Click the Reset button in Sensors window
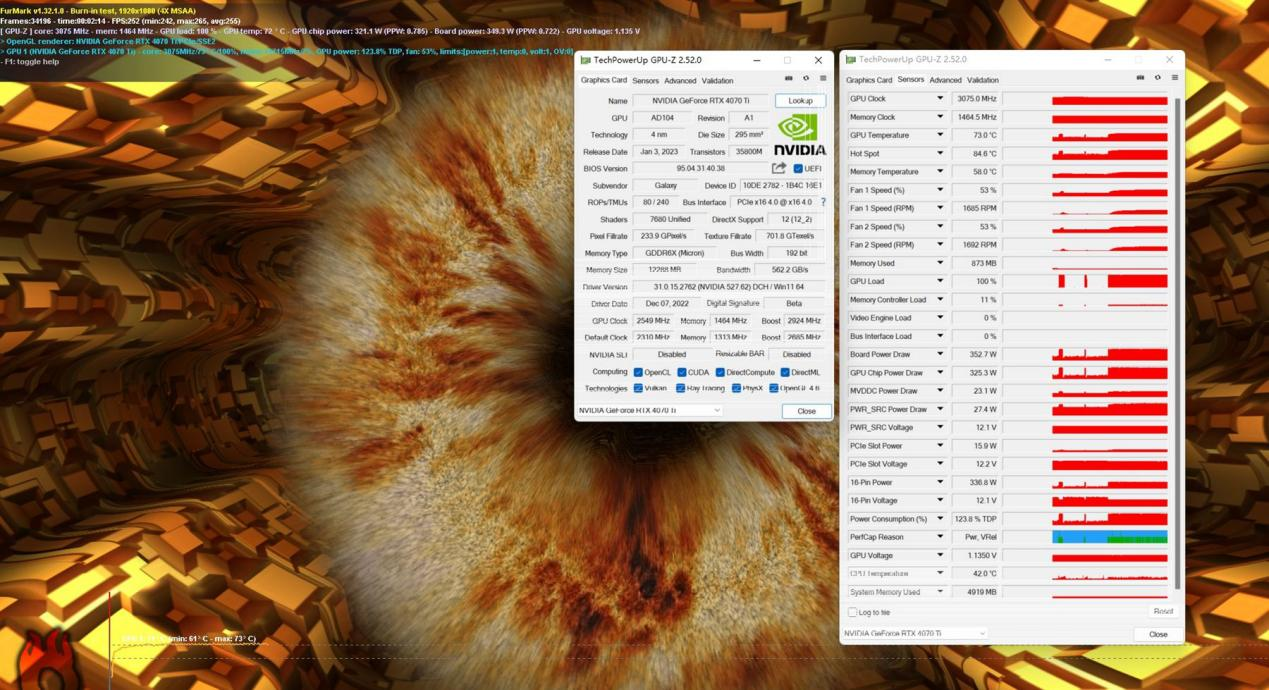 pos(1162,611)
